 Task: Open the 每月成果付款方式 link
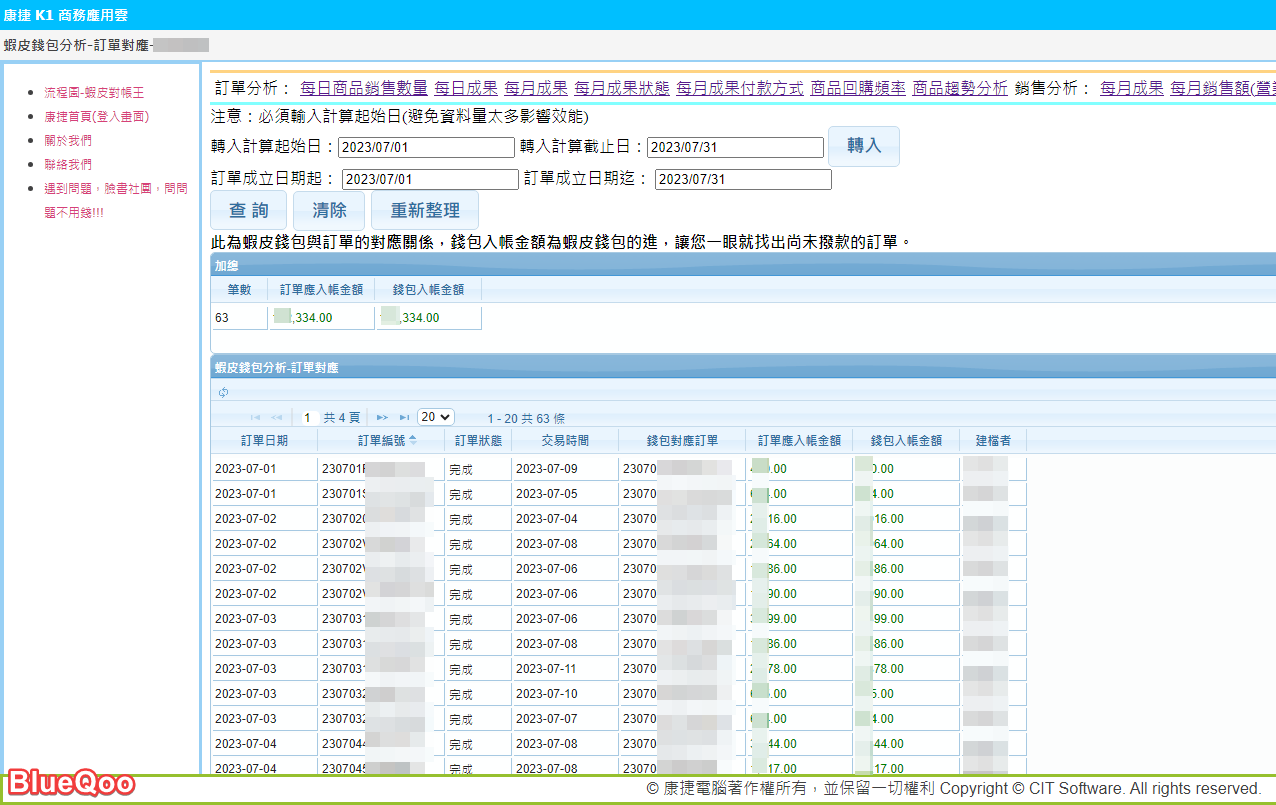click(740, 88)
